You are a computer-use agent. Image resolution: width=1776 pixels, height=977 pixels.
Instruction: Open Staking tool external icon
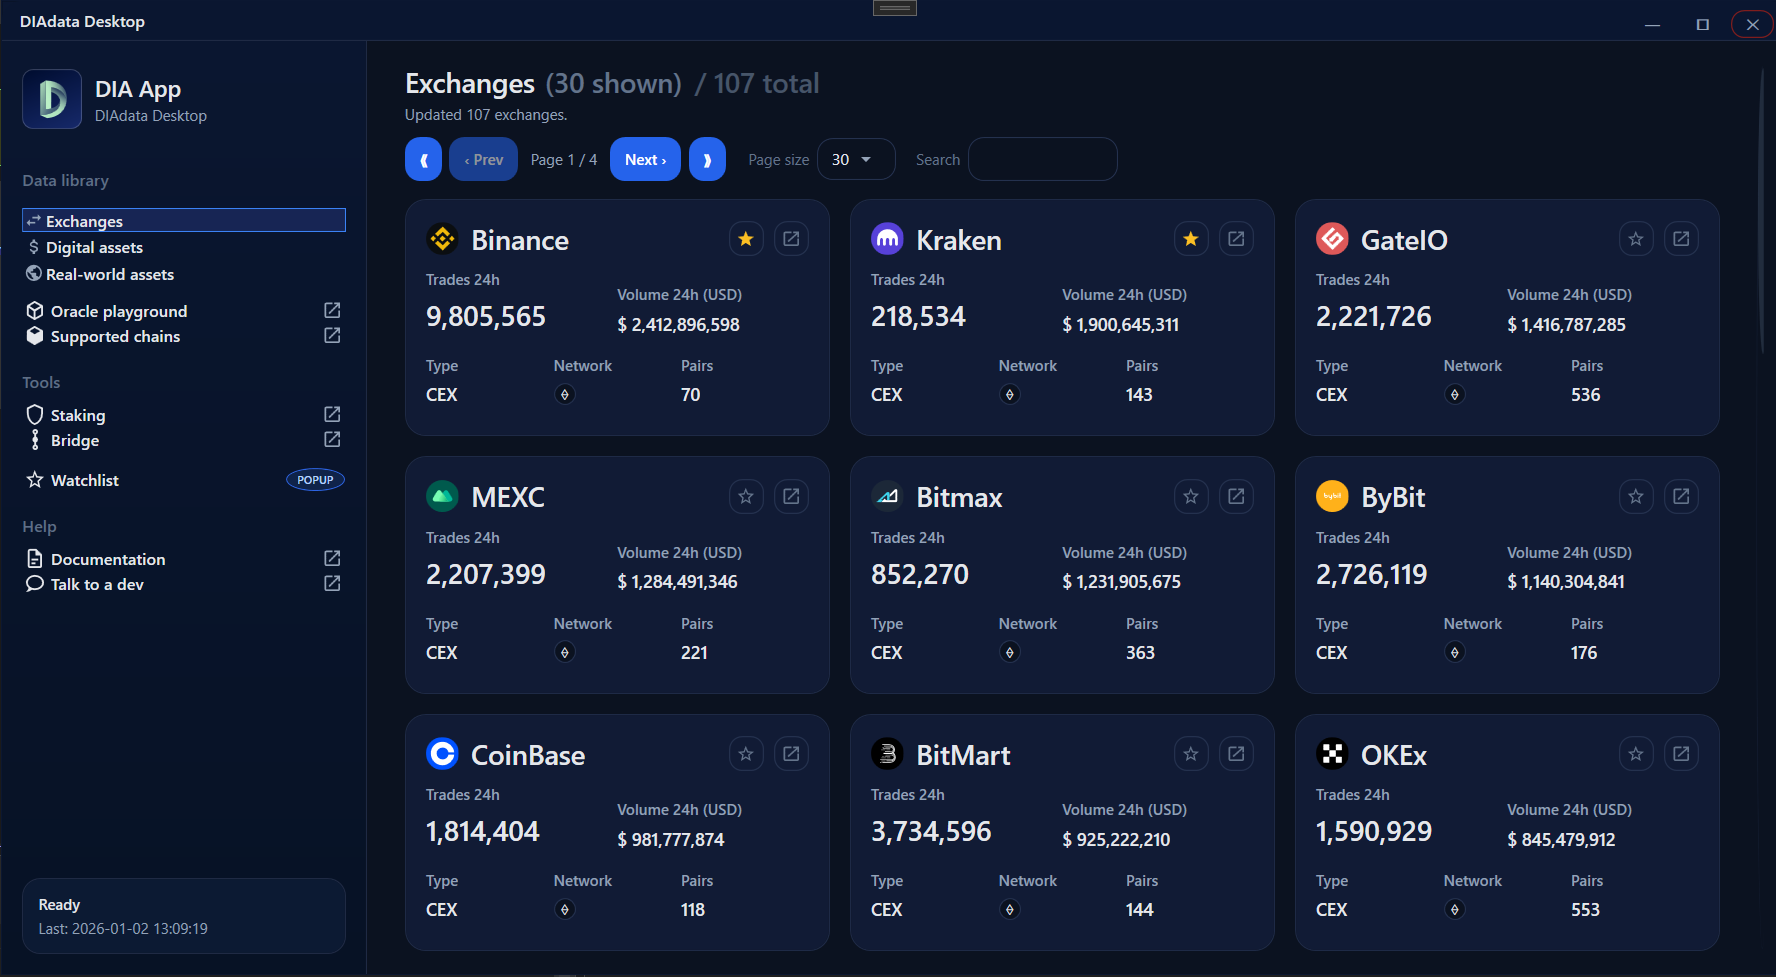point(332,415)
